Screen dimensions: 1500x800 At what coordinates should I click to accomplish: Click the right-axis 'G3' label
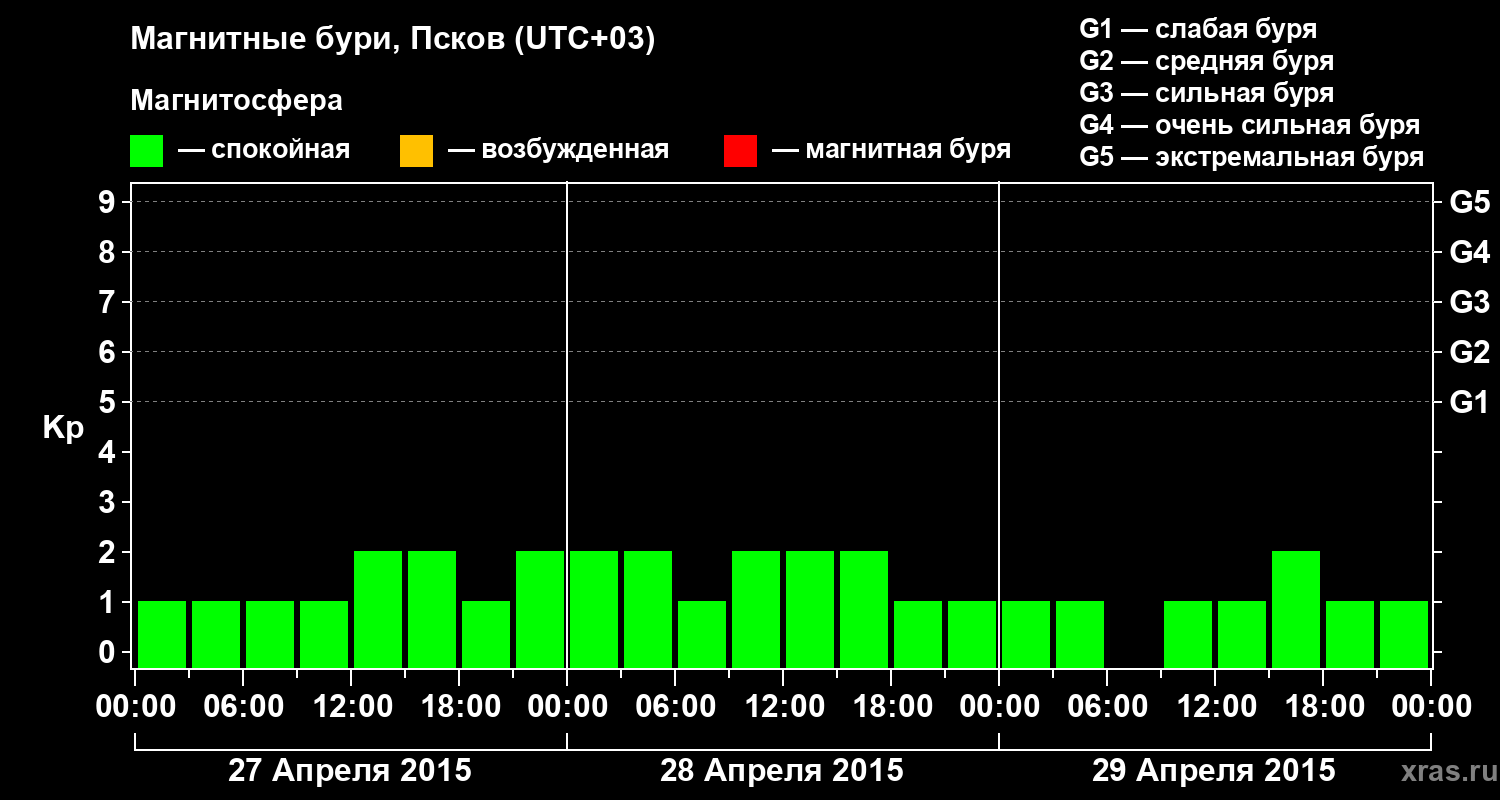[x=1469, y=302]
